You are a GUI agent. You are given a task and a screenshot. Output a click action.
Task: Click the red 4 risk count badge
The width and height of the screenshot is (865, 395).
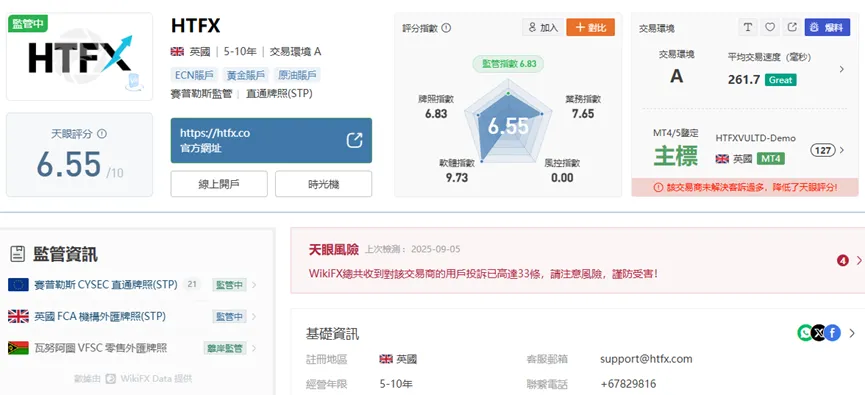[x=842, y=260]
